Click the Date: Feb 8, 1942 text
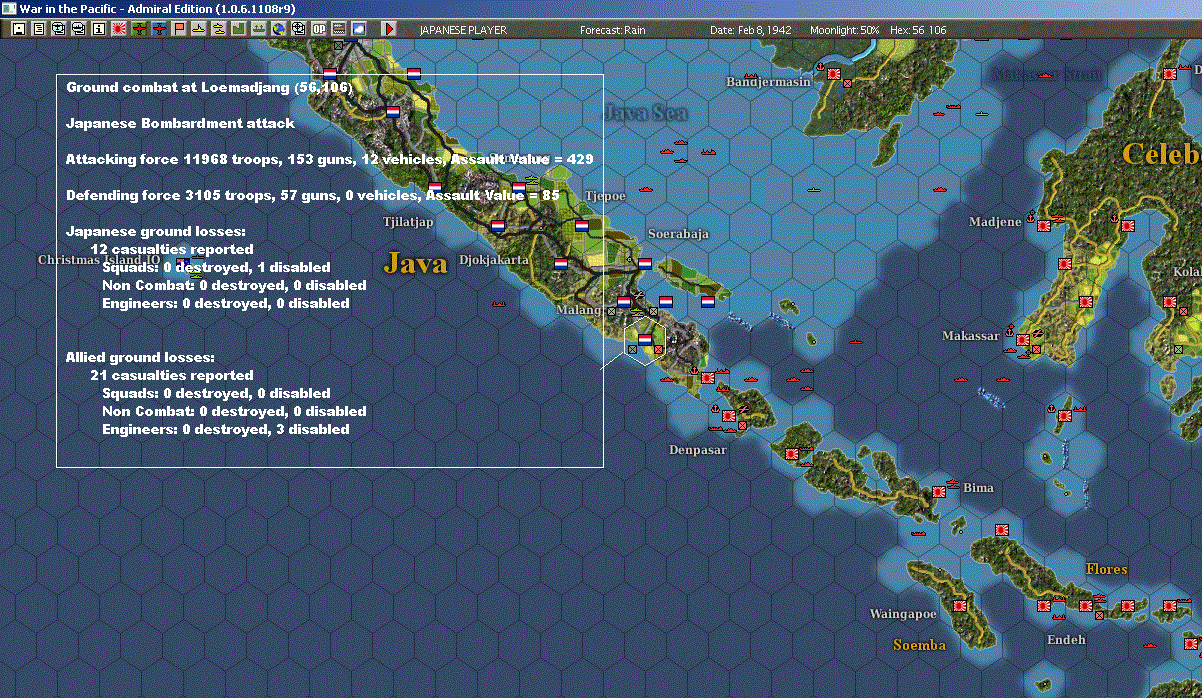Viewport: 1202px width, 698px height. point(750,30)
